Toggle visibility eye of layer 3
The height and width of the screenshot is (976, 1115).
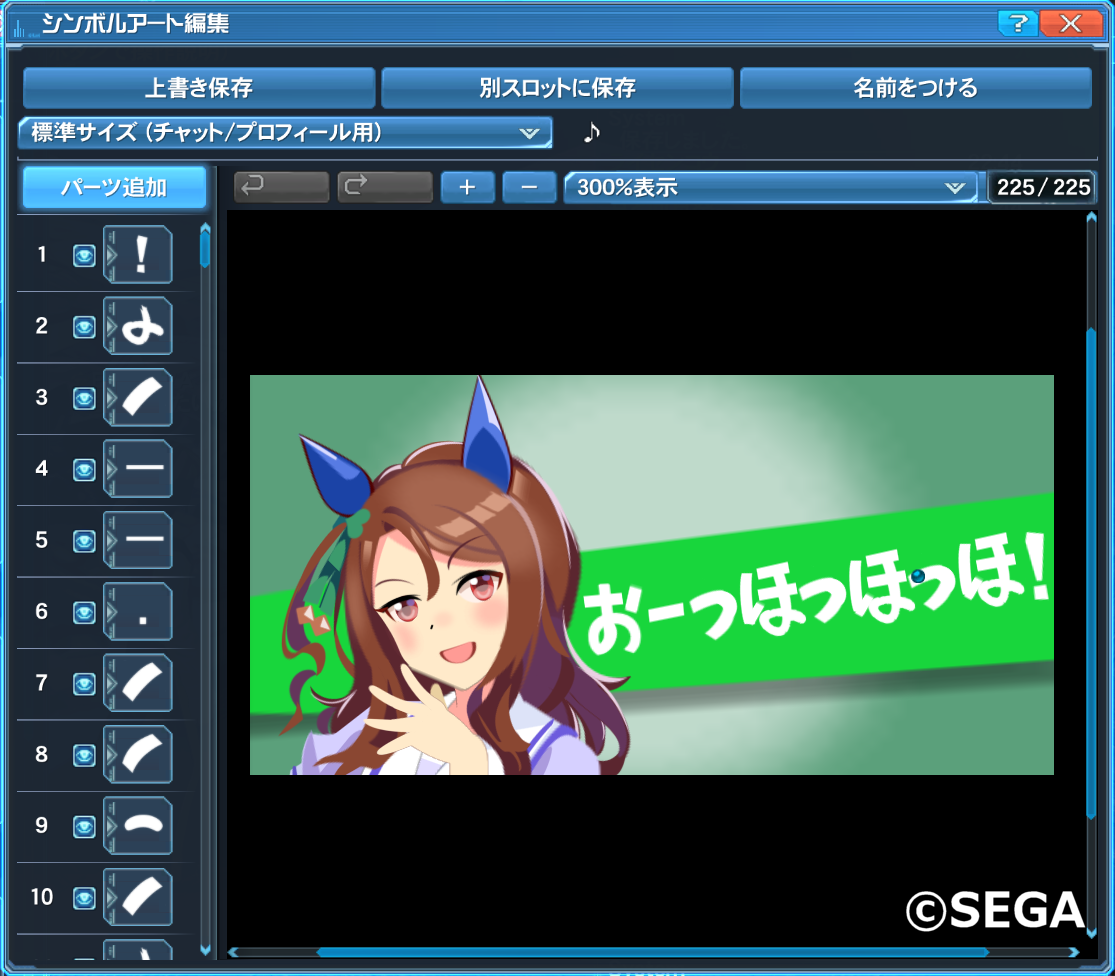(84, 398)
